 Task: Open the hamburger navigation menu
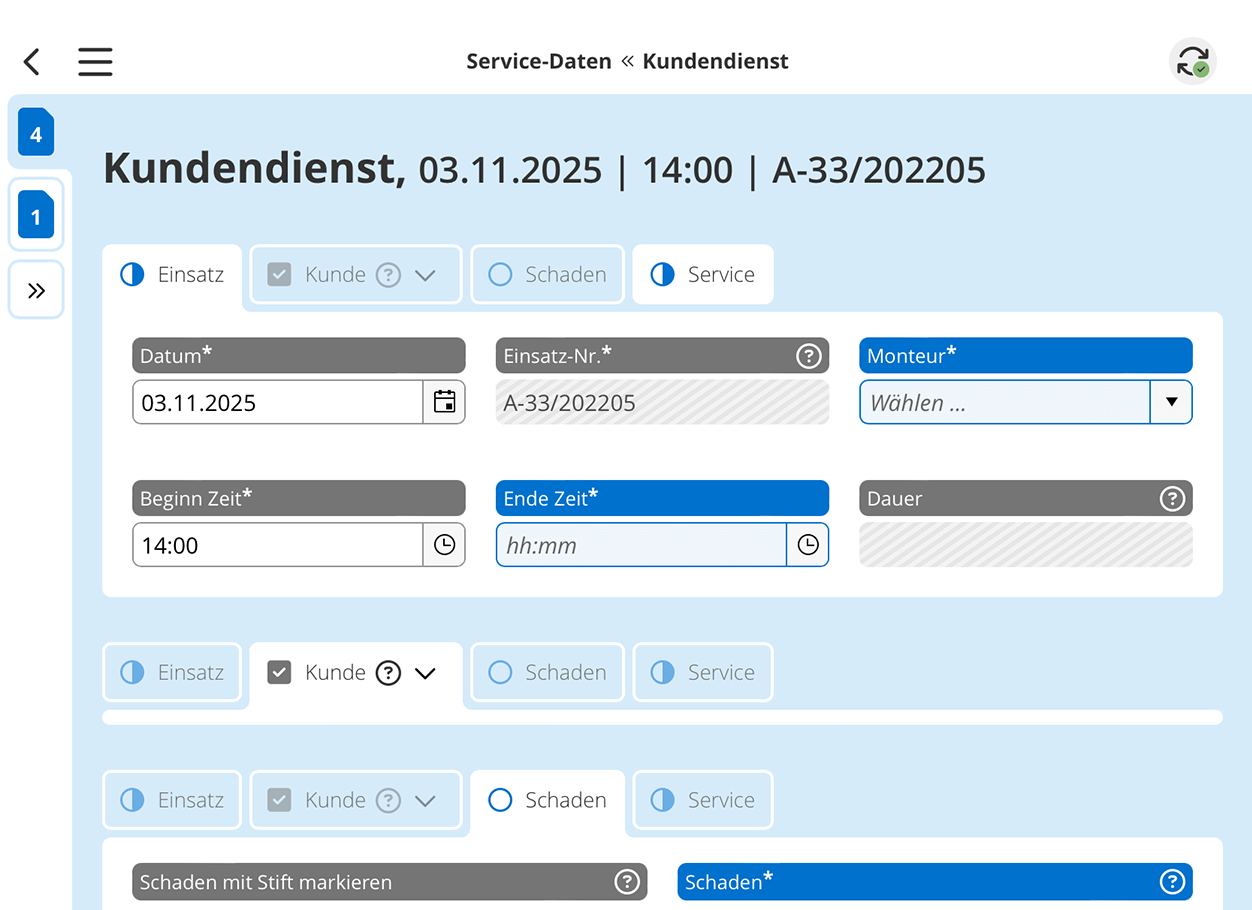95,61
